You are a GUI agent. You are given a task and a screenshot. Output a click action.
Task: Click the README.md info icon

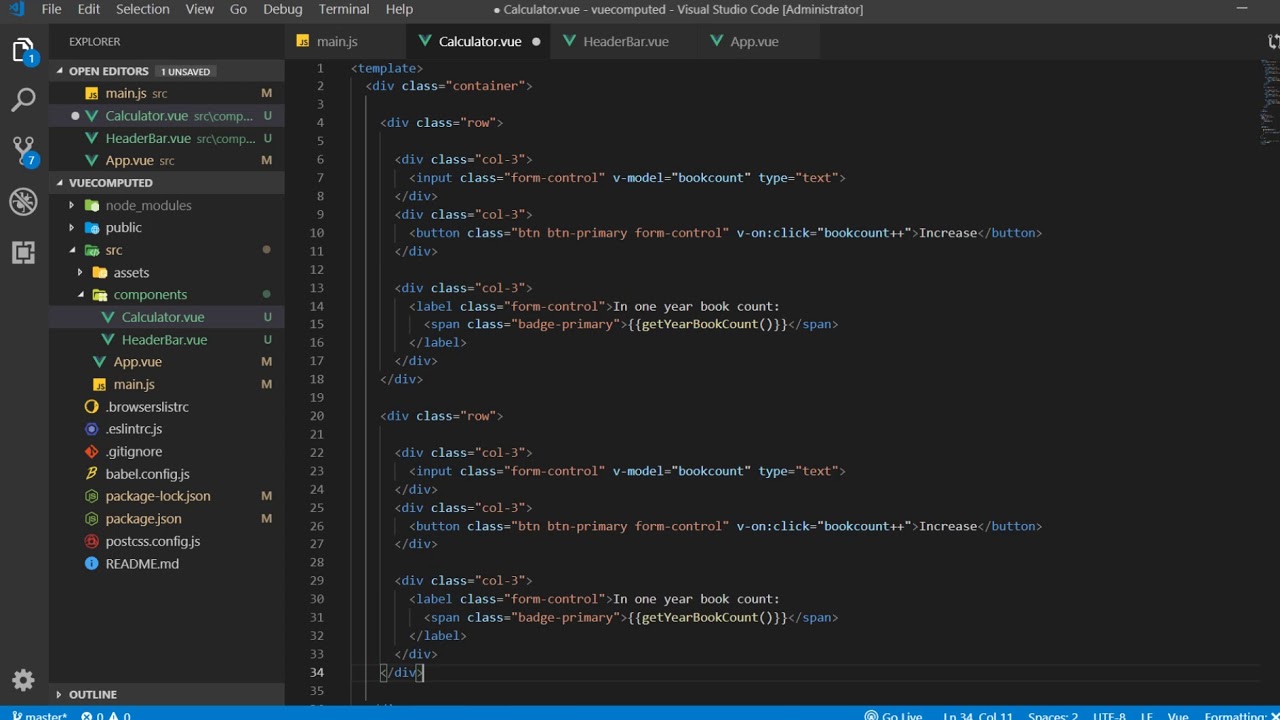92,564
